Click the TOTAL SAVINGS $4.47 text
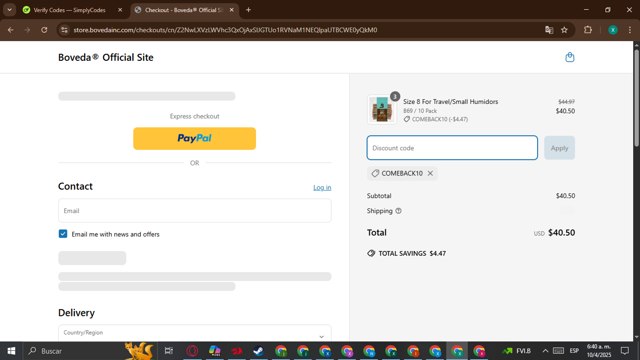Viewport: 640px width, 360px height. [412, 253]
